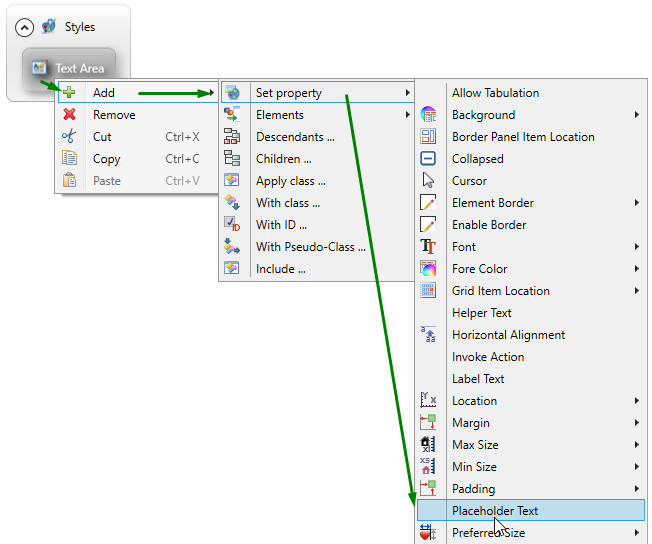The image size is (652, 544).
Task: Choose With Pseudo-Class option
Action: coord(310,247)
